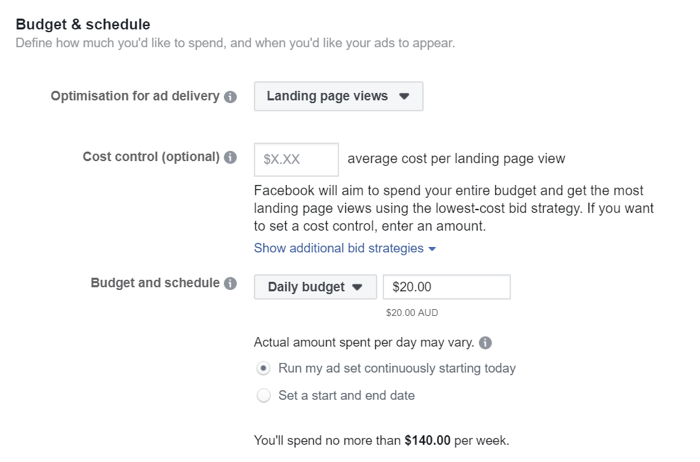Click info icon beside Optimisation for ad delivery
Viewport: 700px width, 462px height.
(x=231, y=98)
